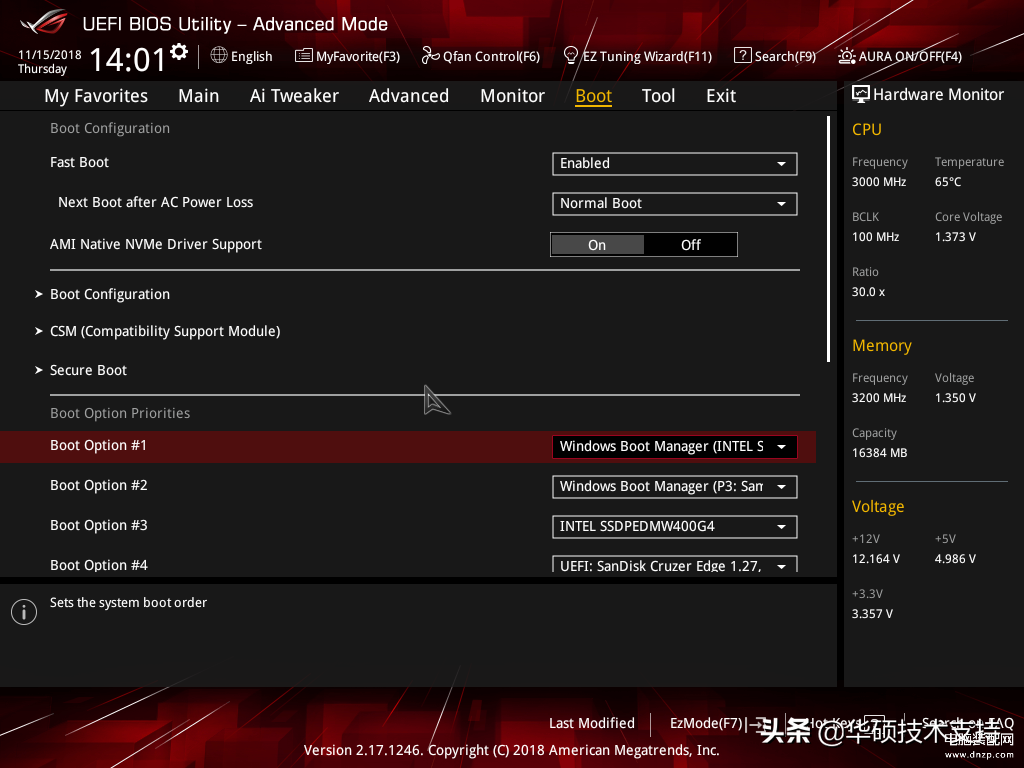
Task: Click the Hardware Monitor screen icon
Action: [861, 95]
